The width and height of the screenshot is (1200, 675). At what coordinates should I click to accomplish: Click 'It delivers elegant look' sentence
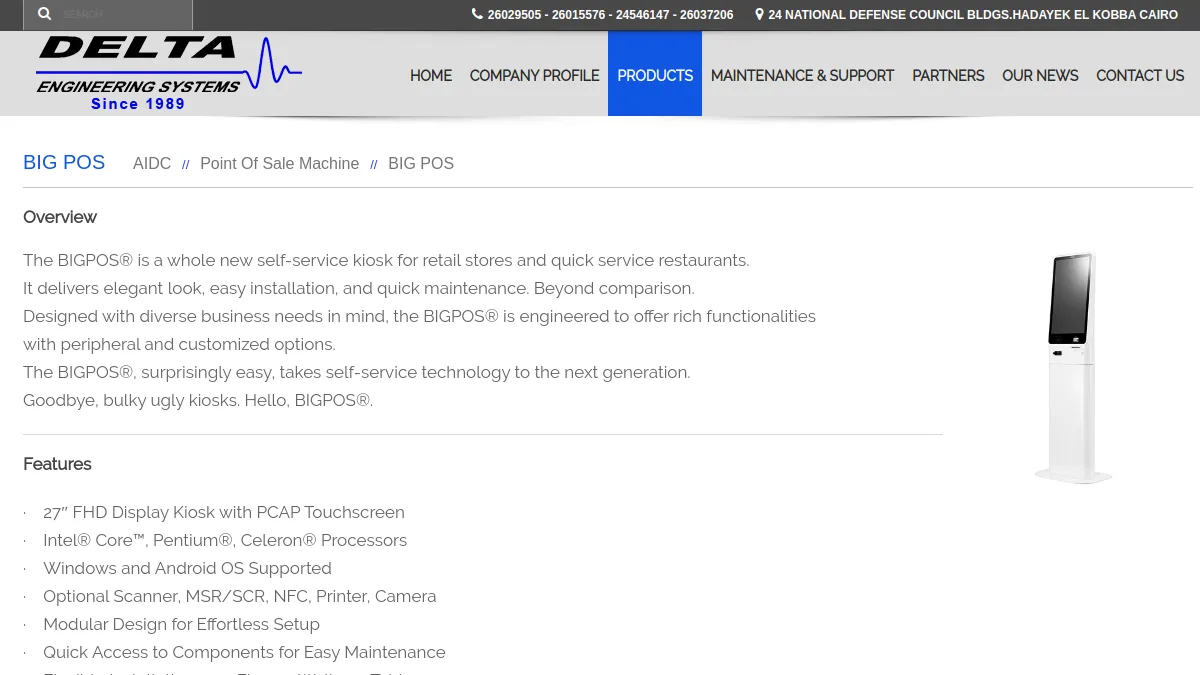[x=359, y=288]
